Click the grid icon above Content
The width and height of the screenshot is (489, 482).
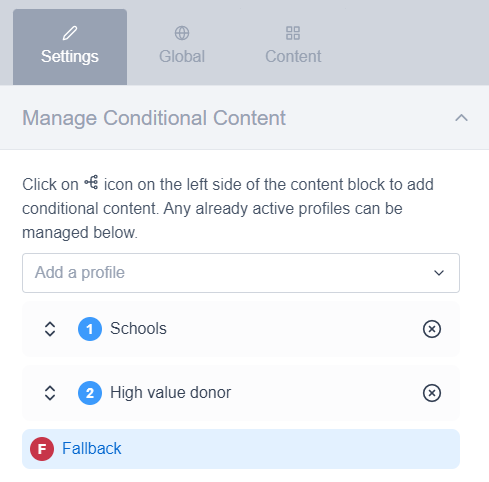tap(293, 33)
